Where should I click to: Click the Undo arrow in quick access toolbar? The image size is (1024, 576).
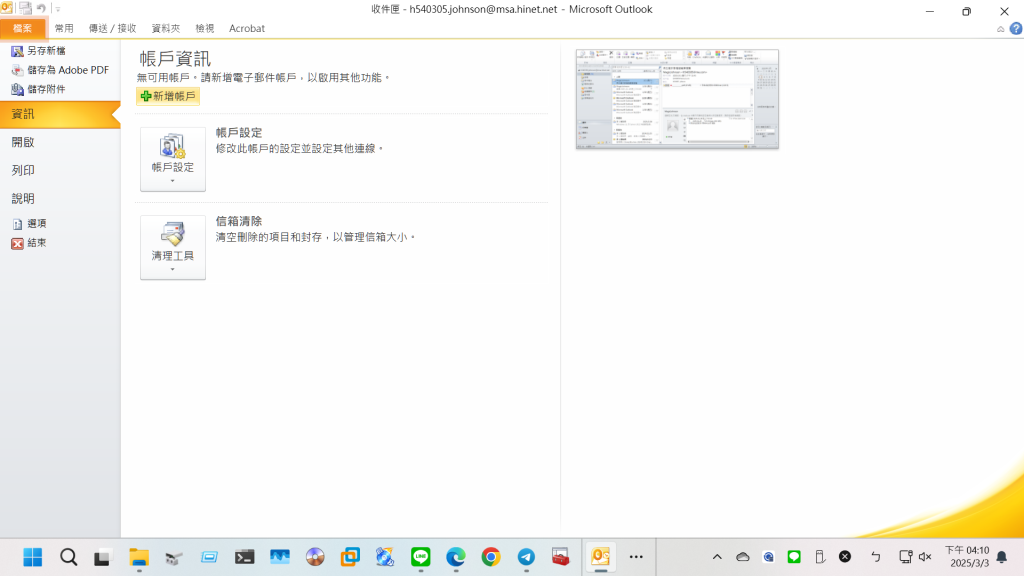click(x=41, y=8)
